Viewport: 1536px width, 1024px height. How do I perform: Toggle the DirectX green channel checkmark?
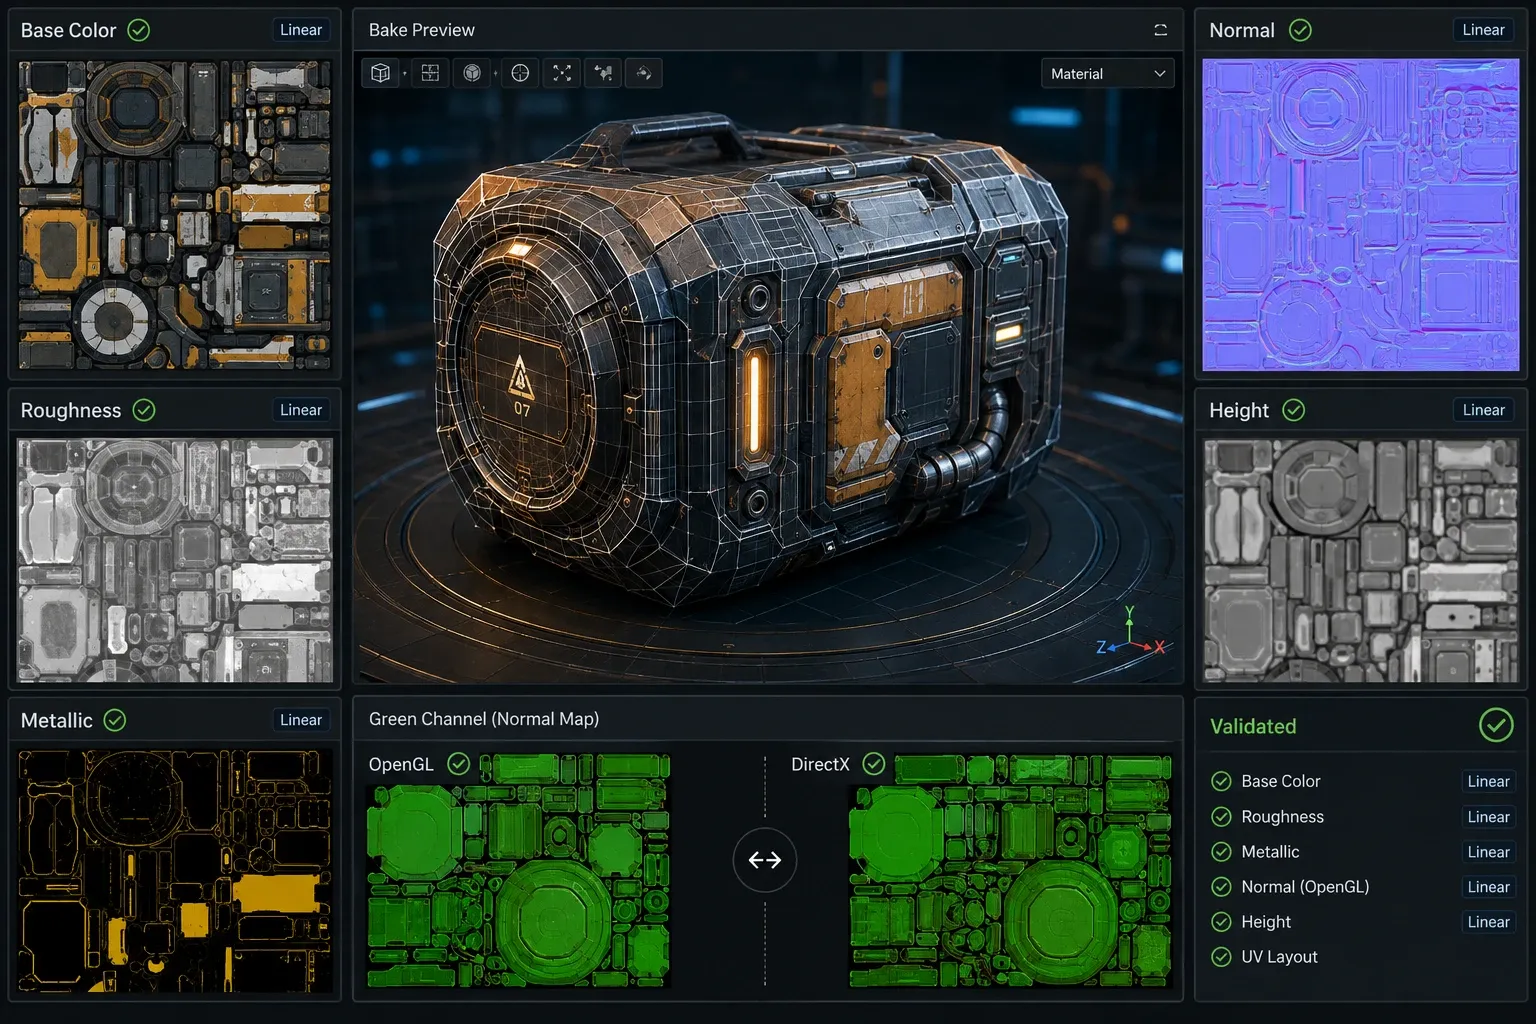coord(874,764)
